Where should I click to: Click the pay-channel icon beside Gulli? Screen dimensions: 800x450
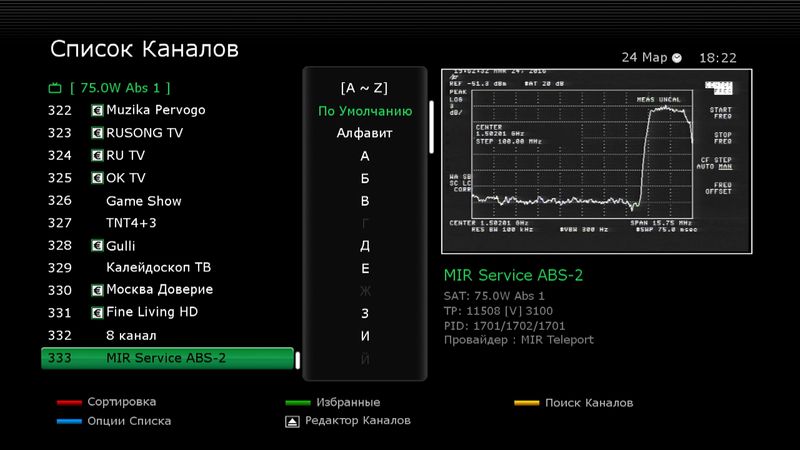click(97, 245)
